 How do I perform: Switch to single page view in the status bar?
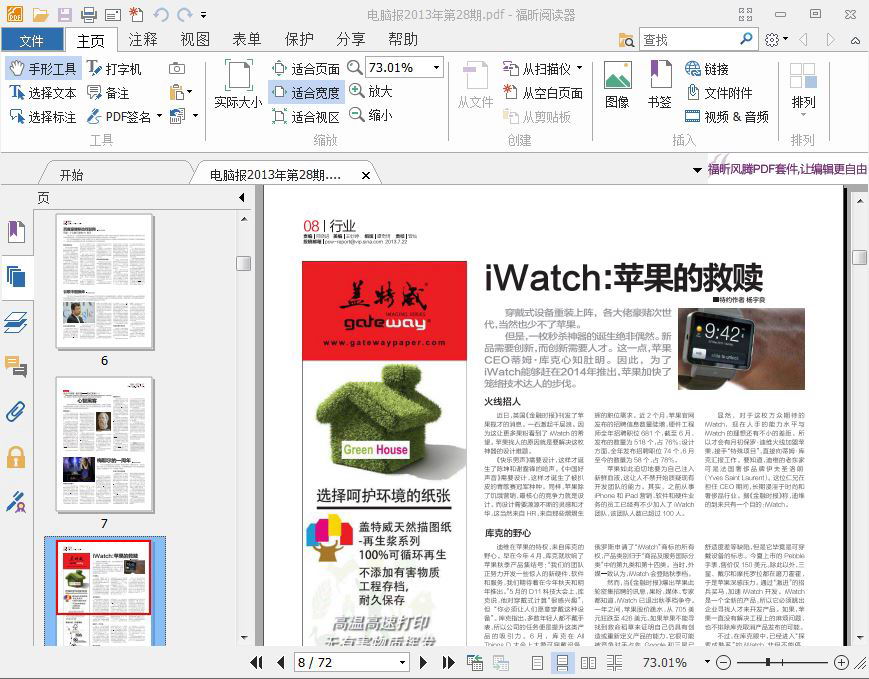coord(537,662)
